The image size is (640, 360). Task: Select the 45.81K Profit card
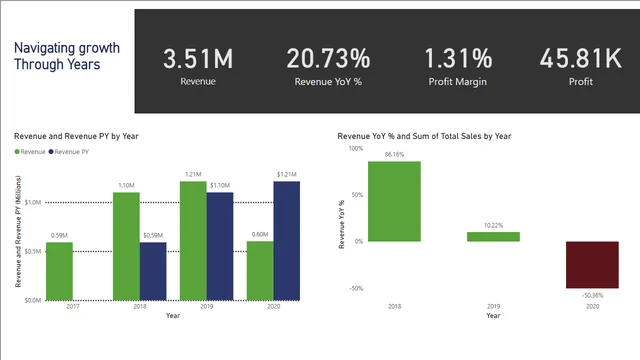580,66
